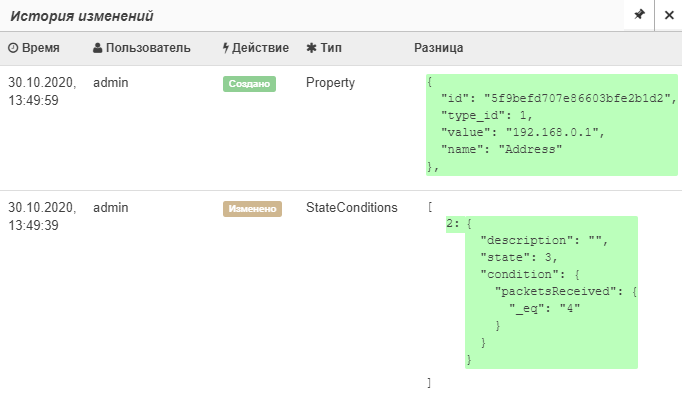The height and width of the screenshot is (393, 682).
Task: Click the "state": 3 diff line
Action: (518, 257)
